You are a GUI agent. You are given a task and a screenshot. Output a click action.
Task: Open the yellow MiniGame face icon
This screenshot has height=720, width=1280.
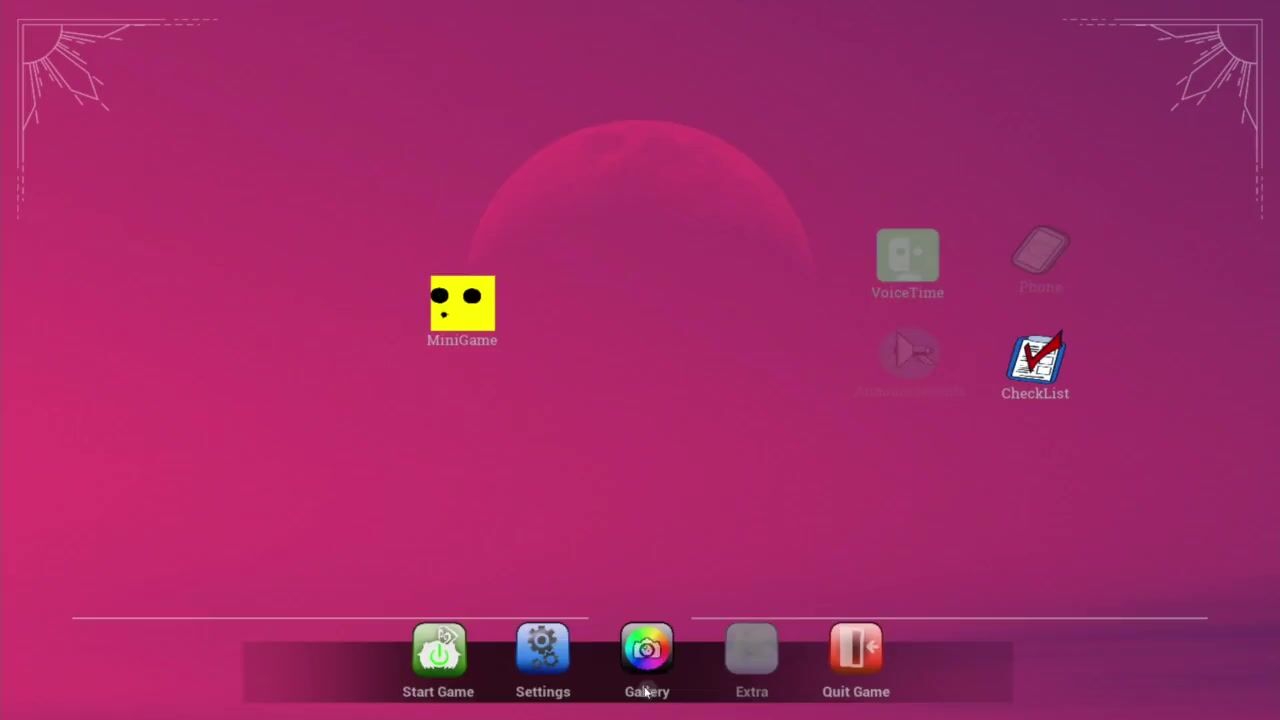tap(462, 303)
